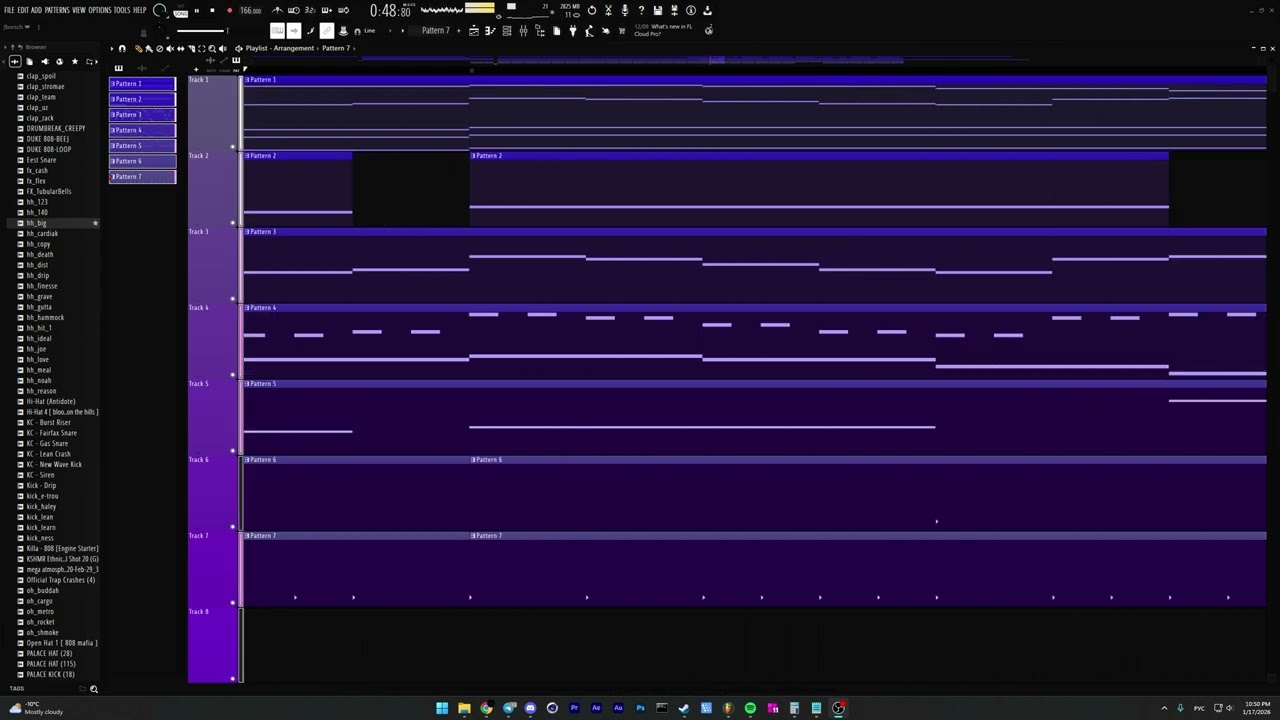The width and height of the screenshot is (1280, 720).
Task: Open the Pattern 7 pattern selector dropdown
Action: 436,31
